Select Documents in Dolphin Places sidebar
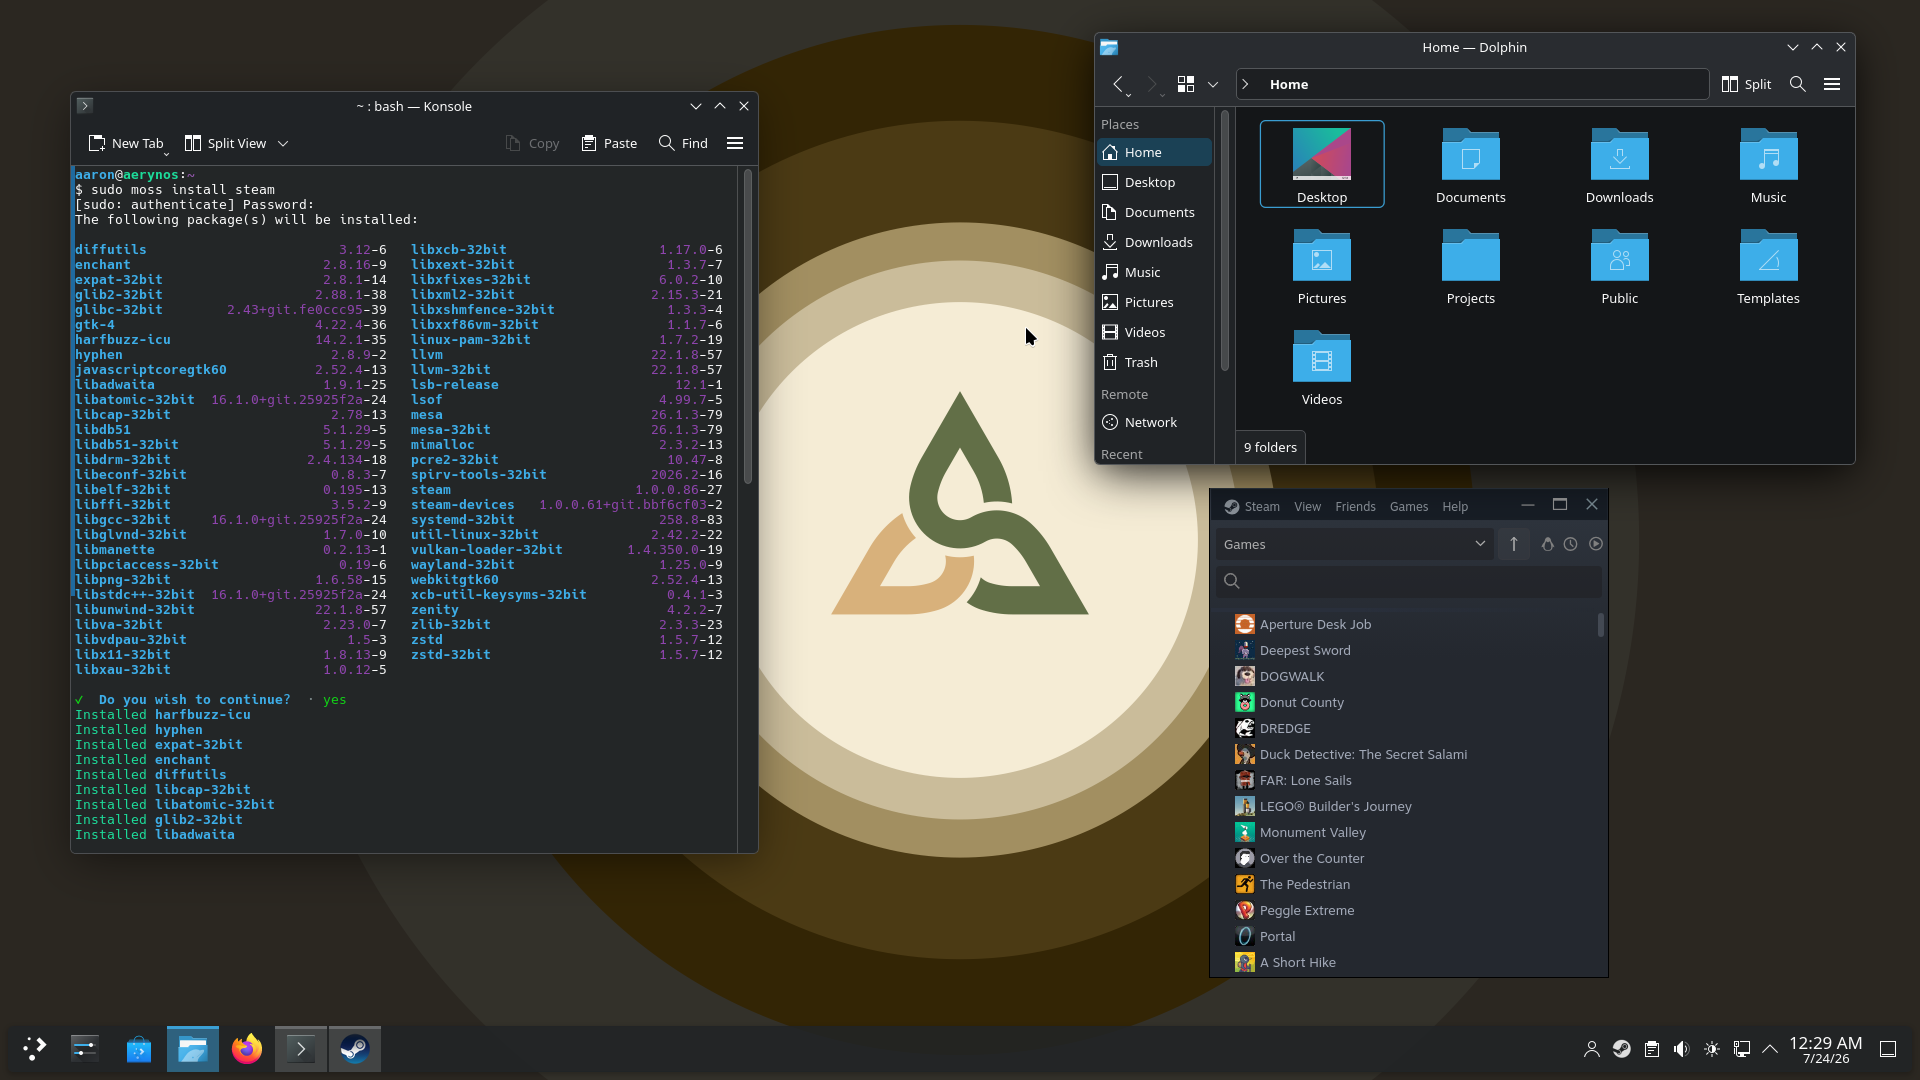 [1154, 212]
